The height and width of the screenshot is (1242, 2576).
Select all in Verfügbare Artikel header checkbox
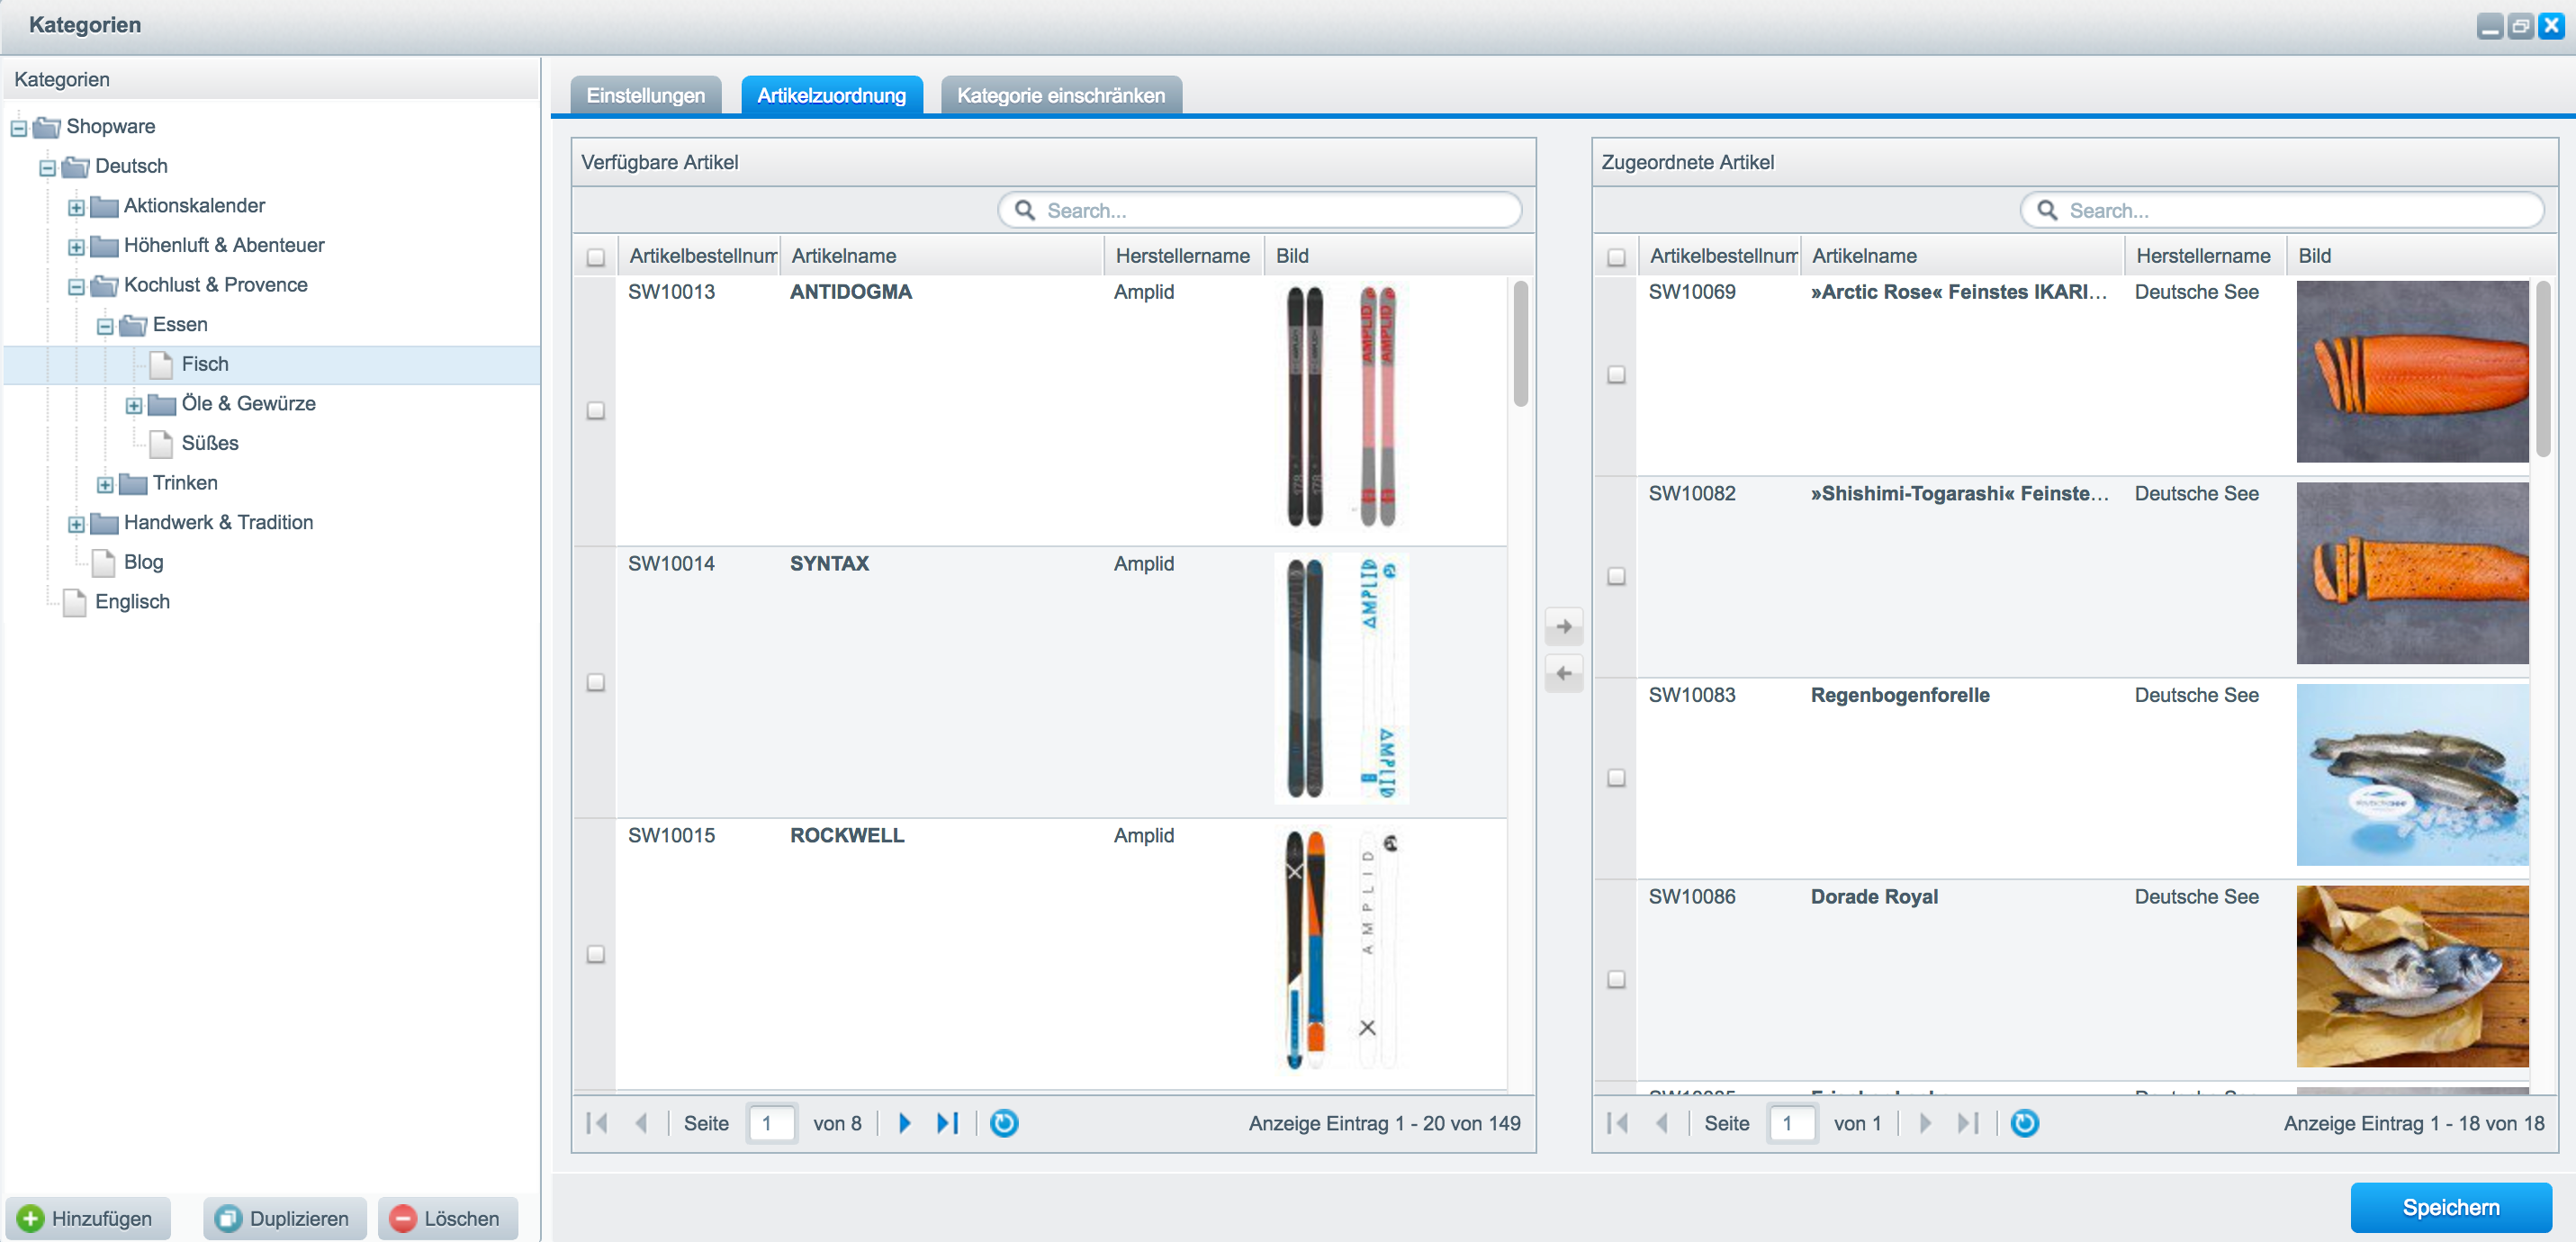pyautogui.click(x=596, y=257)
